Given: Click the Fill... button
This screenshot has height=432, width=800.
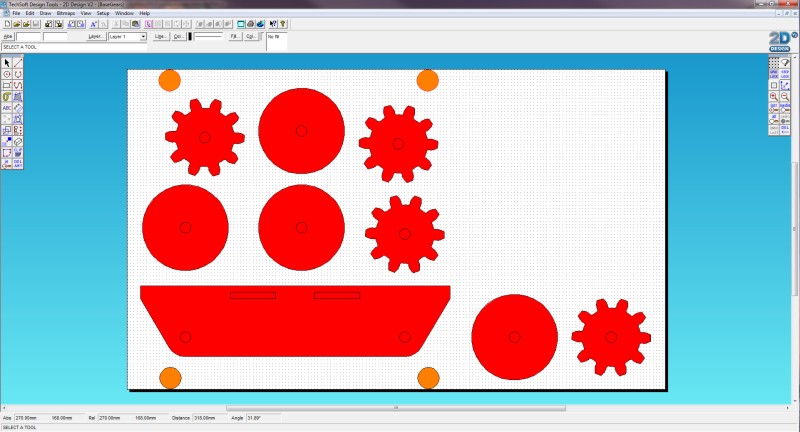Looking at the screenshot, I should click(x=236, y=36).
